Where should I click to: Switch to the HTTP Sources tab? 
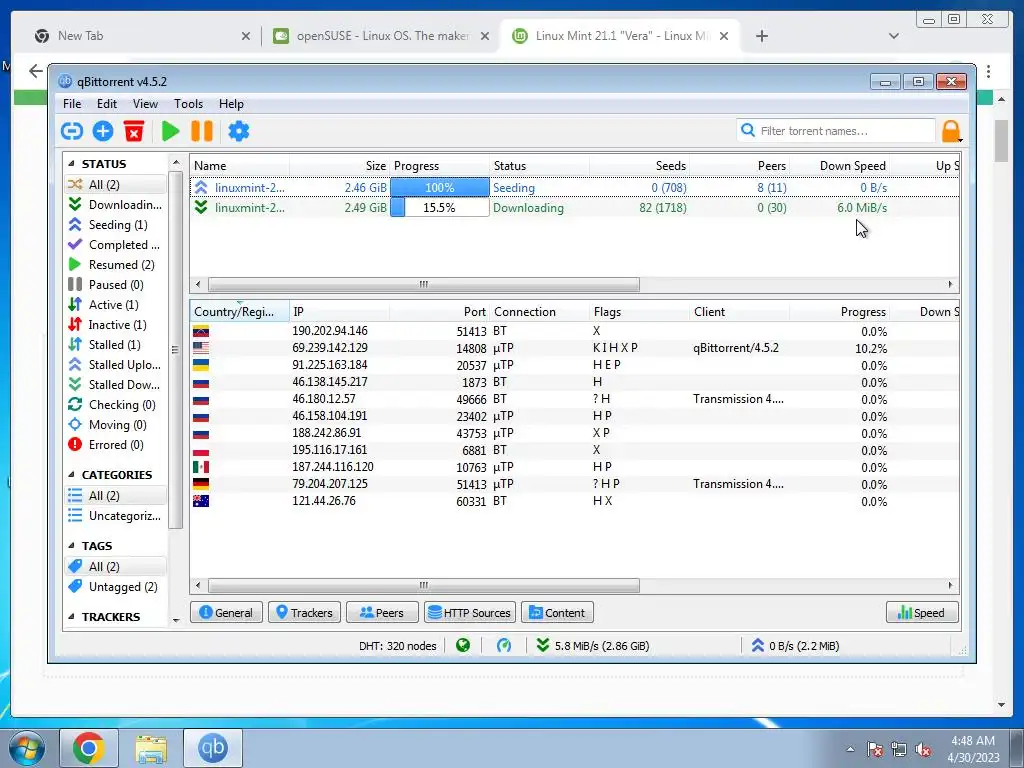(x=470, y=613)
